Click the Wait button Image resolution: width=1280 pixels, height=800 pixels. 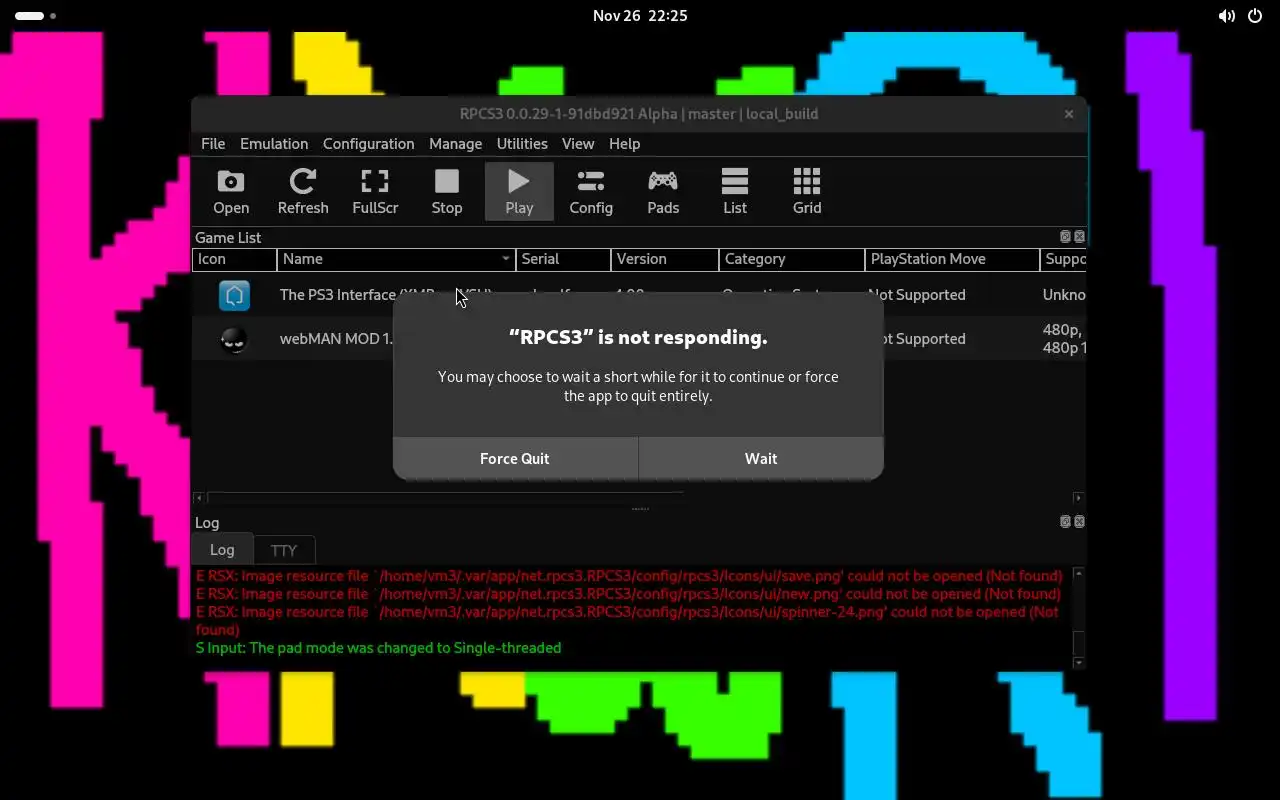coord(761,458)
